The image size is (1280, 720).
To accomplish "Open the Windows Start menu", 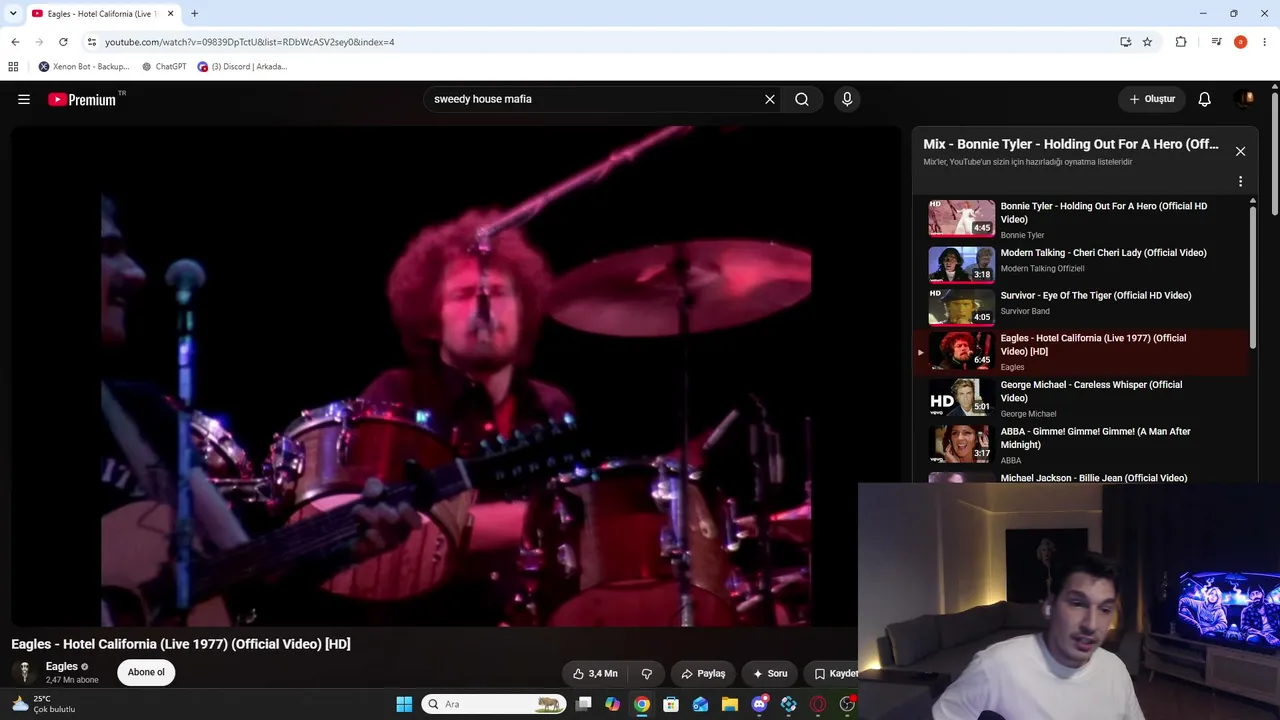I will coord(404,704).
